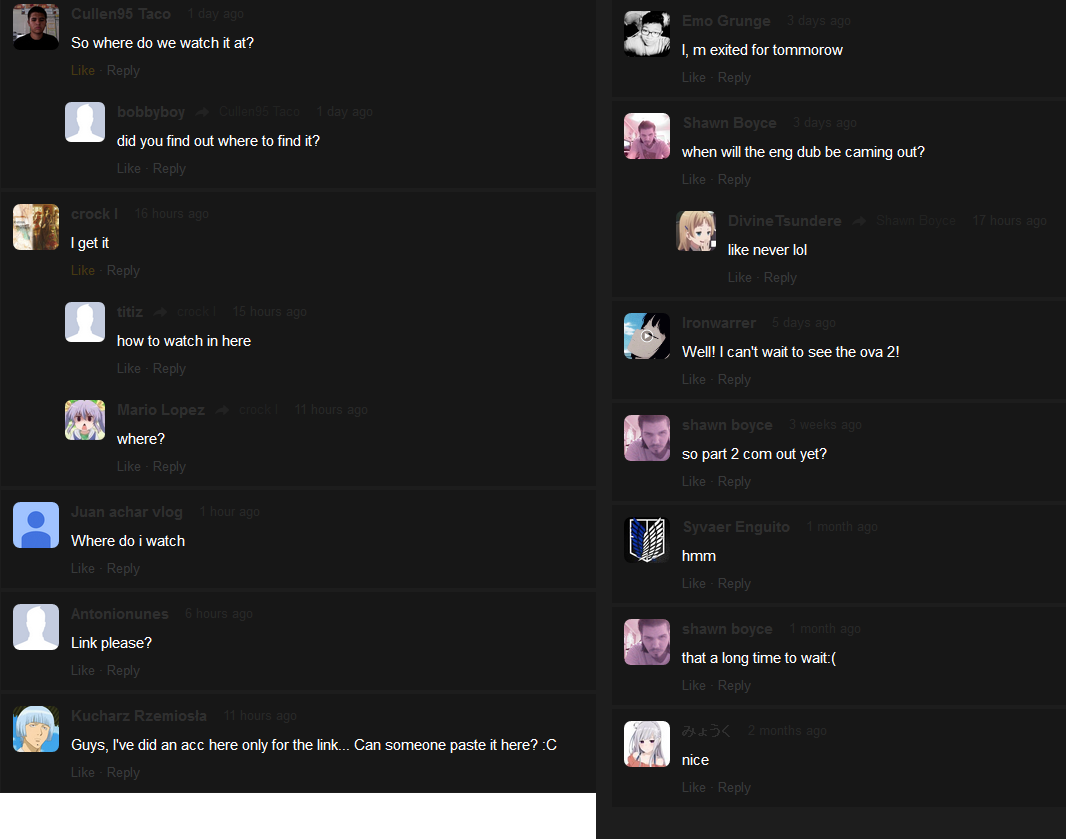Open bobbyboy's default silhouette avatar
The width and height of the screenshot is (1066, 840).
[x=85, y=122]
